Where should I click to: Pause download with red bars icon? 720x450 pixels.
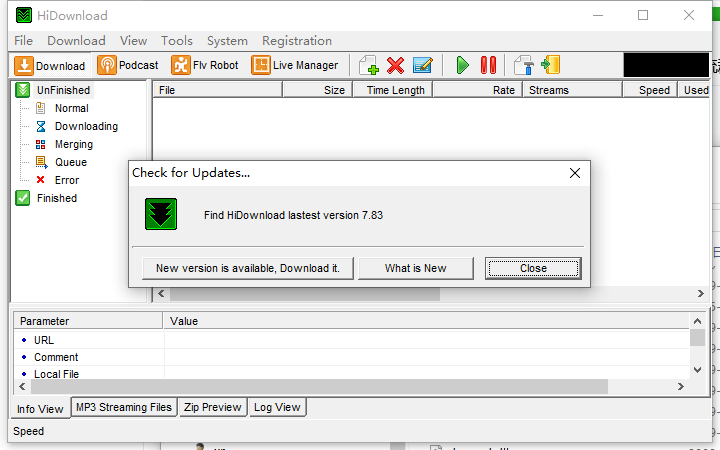click(x=488, y=65)
